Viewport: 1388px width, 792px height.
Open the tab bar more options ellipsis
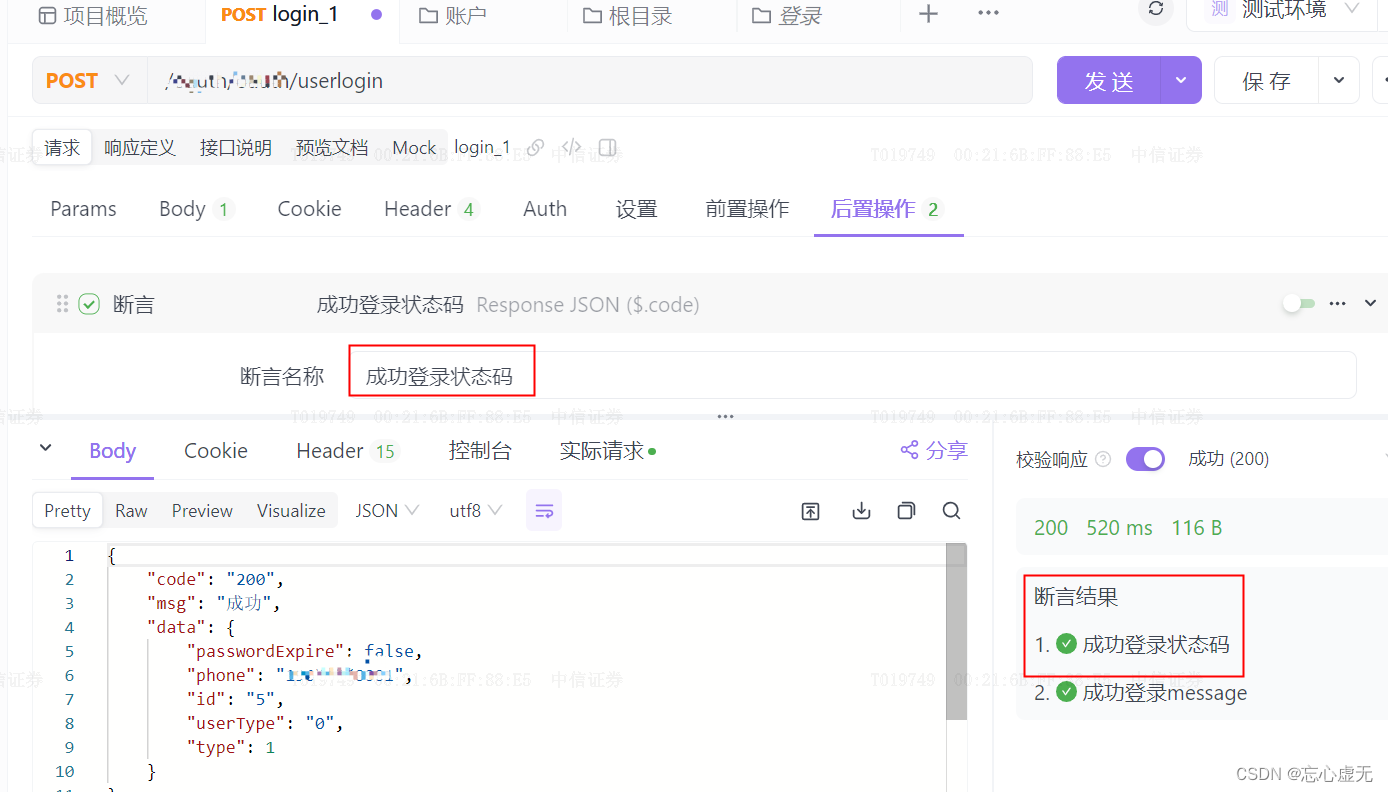988,14
